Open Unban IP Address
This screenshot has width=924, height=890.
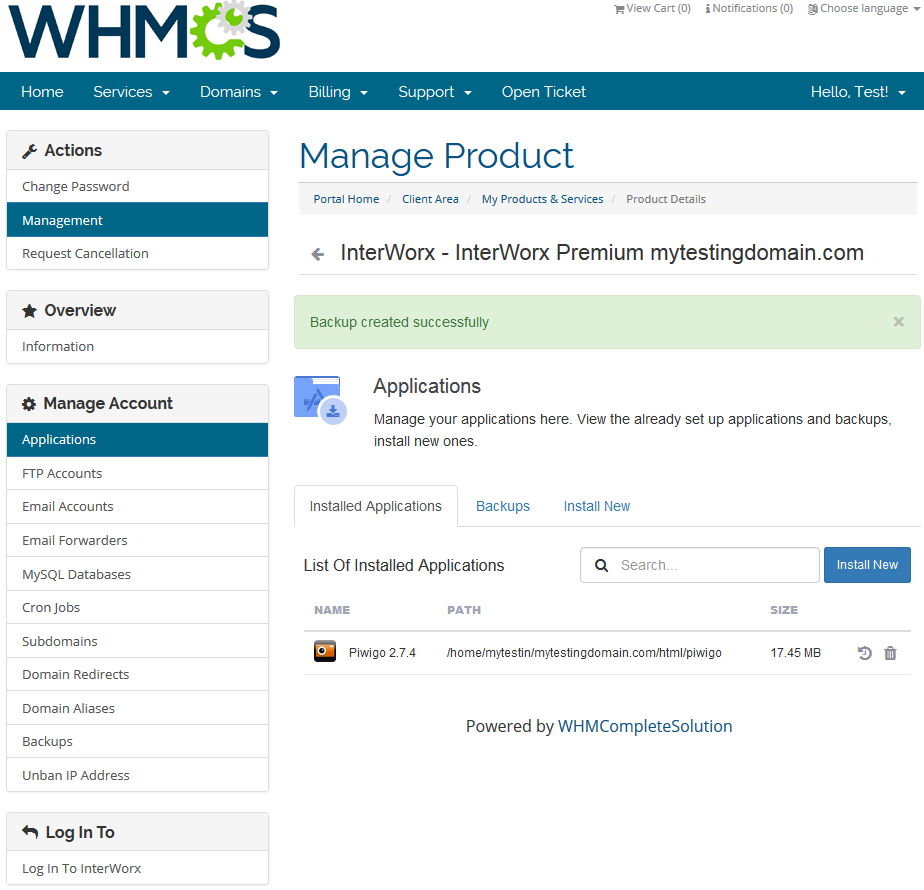pos(137,775)
